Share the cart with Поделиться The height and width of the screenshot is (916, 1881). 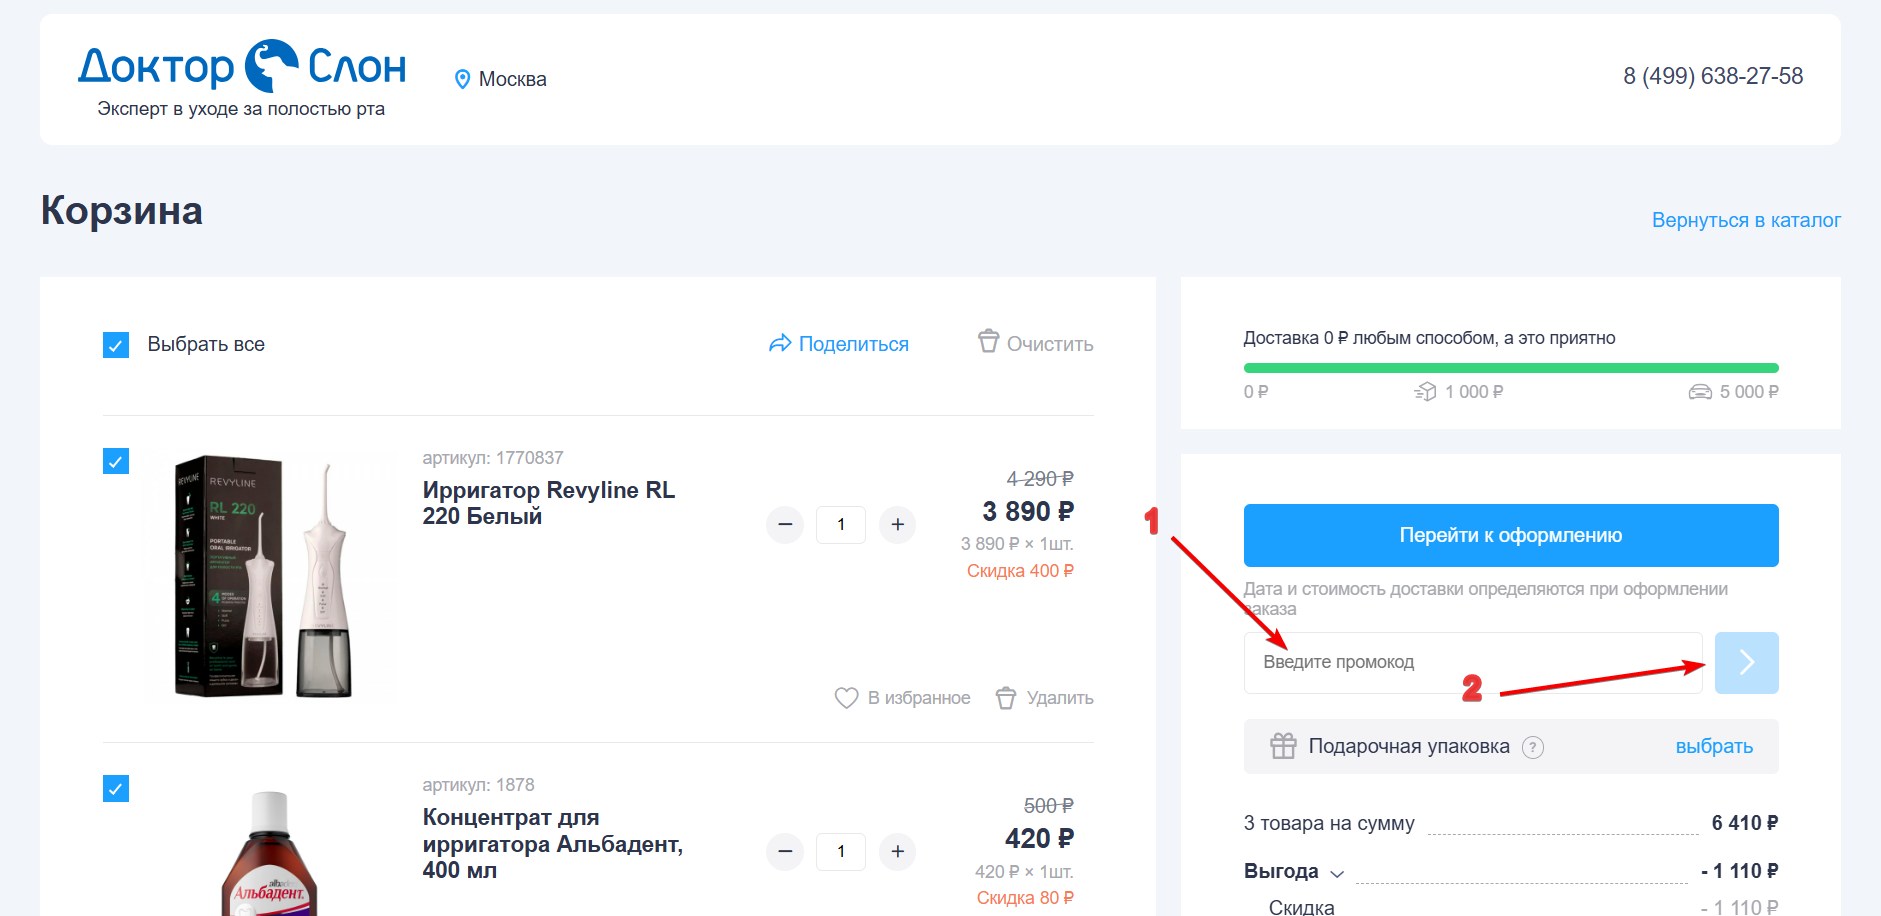click(x=853, y=344)
